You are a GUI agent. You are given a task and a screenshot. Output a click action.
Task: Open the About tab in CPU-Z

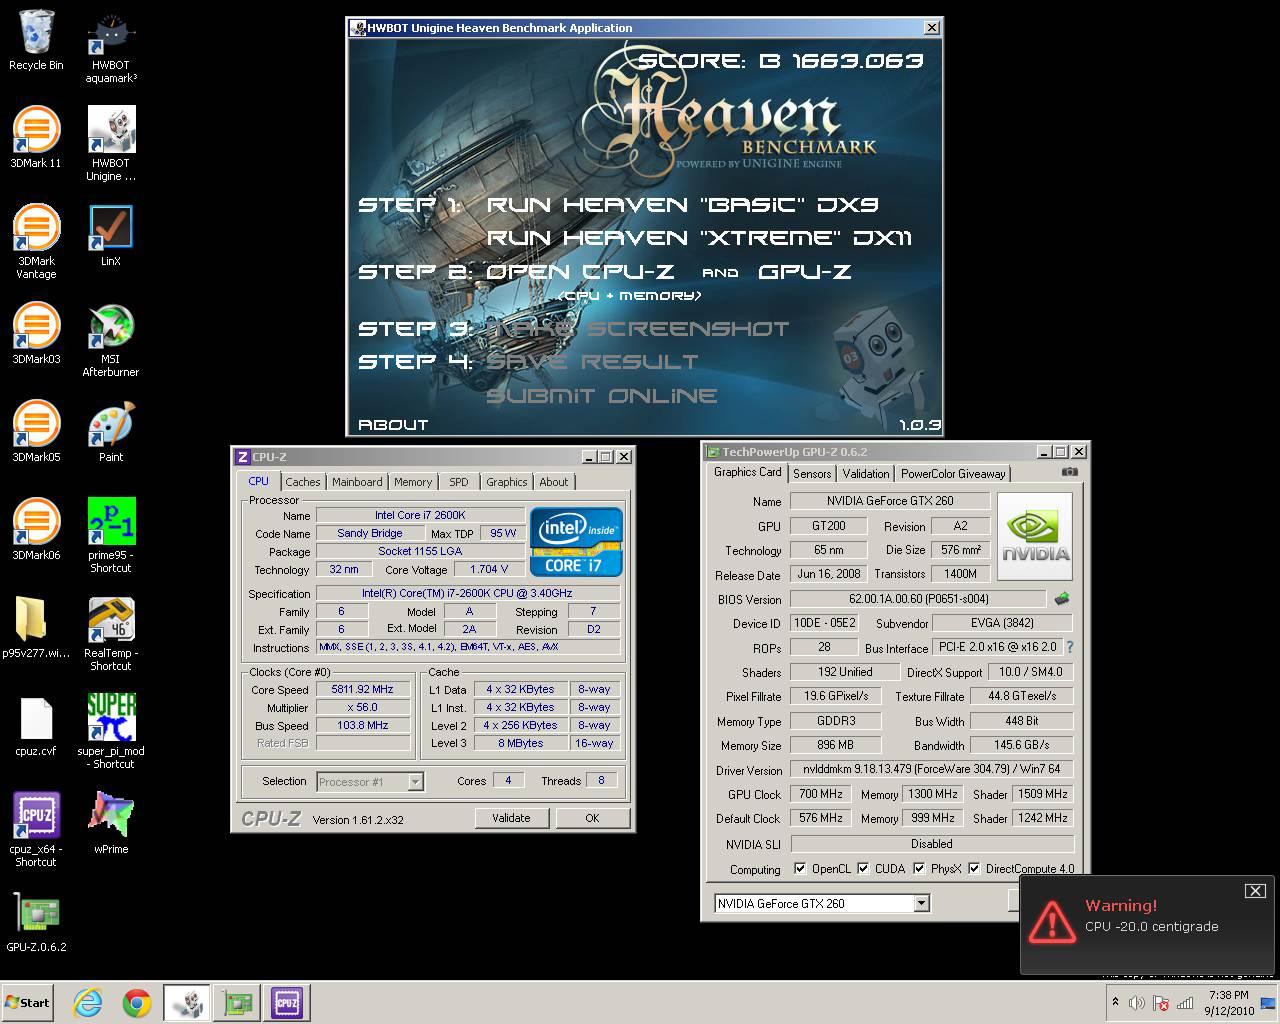[x=553, y=482]
